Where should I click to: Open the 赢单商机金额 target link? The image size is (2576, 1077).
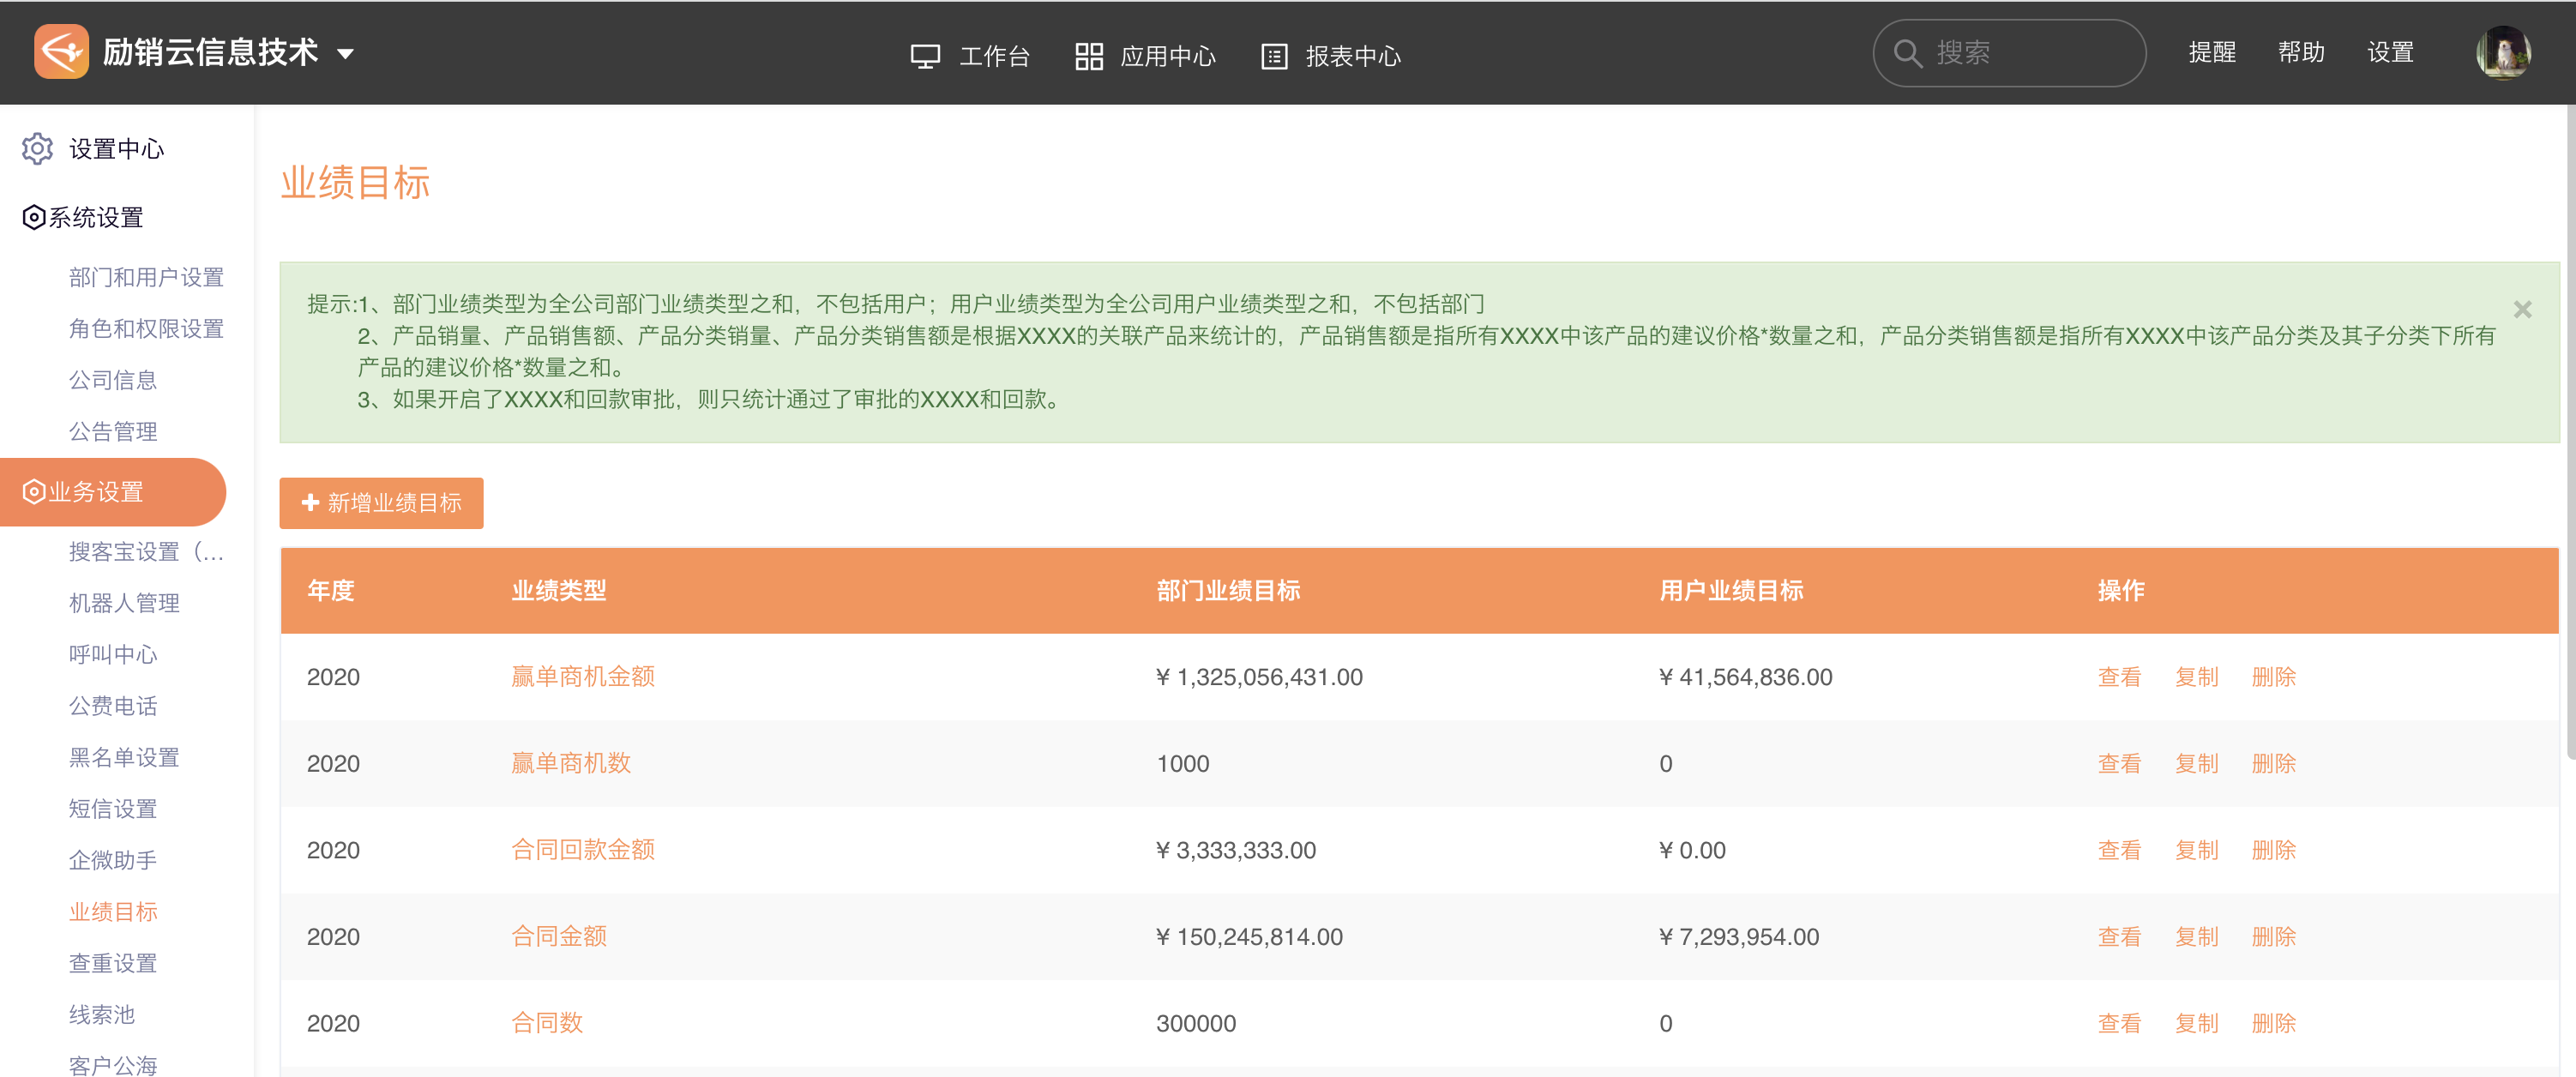[x=582, y=677]
